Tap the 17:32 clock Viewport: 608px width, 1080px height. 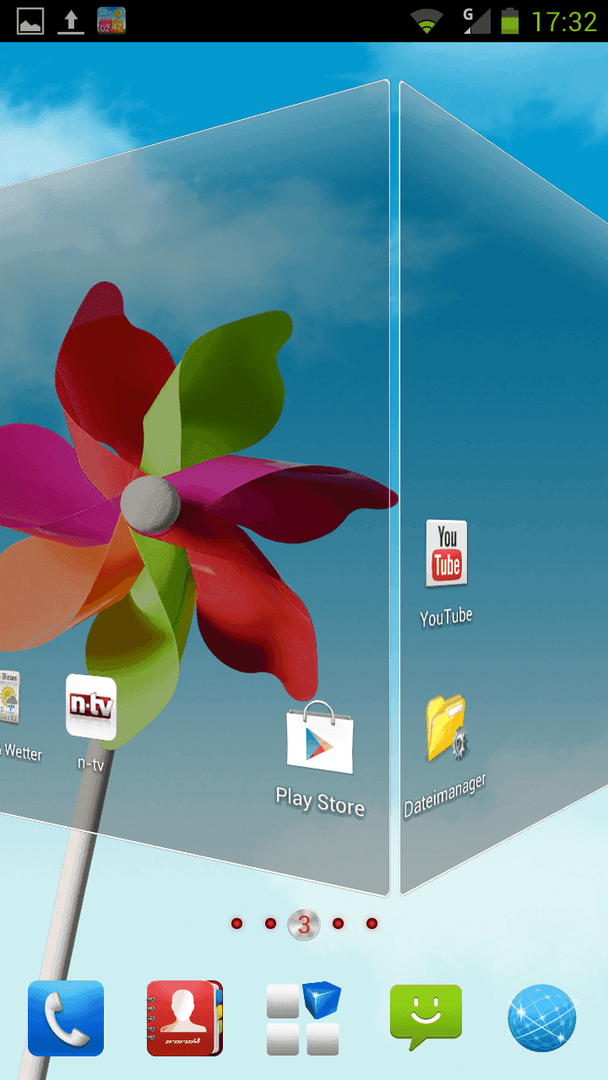564,21
